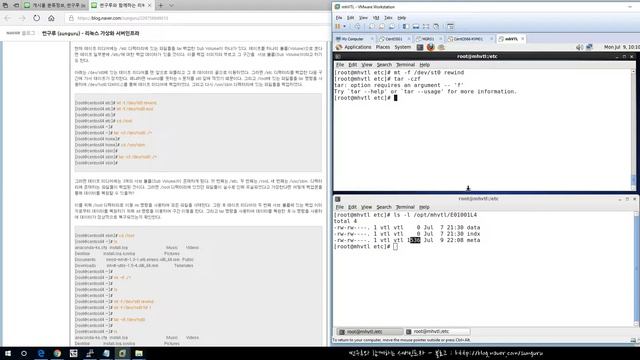Select first root@mhvtl:/etc taskbar window button
This screenshot has height=360, width=640.
coord(369,331)
